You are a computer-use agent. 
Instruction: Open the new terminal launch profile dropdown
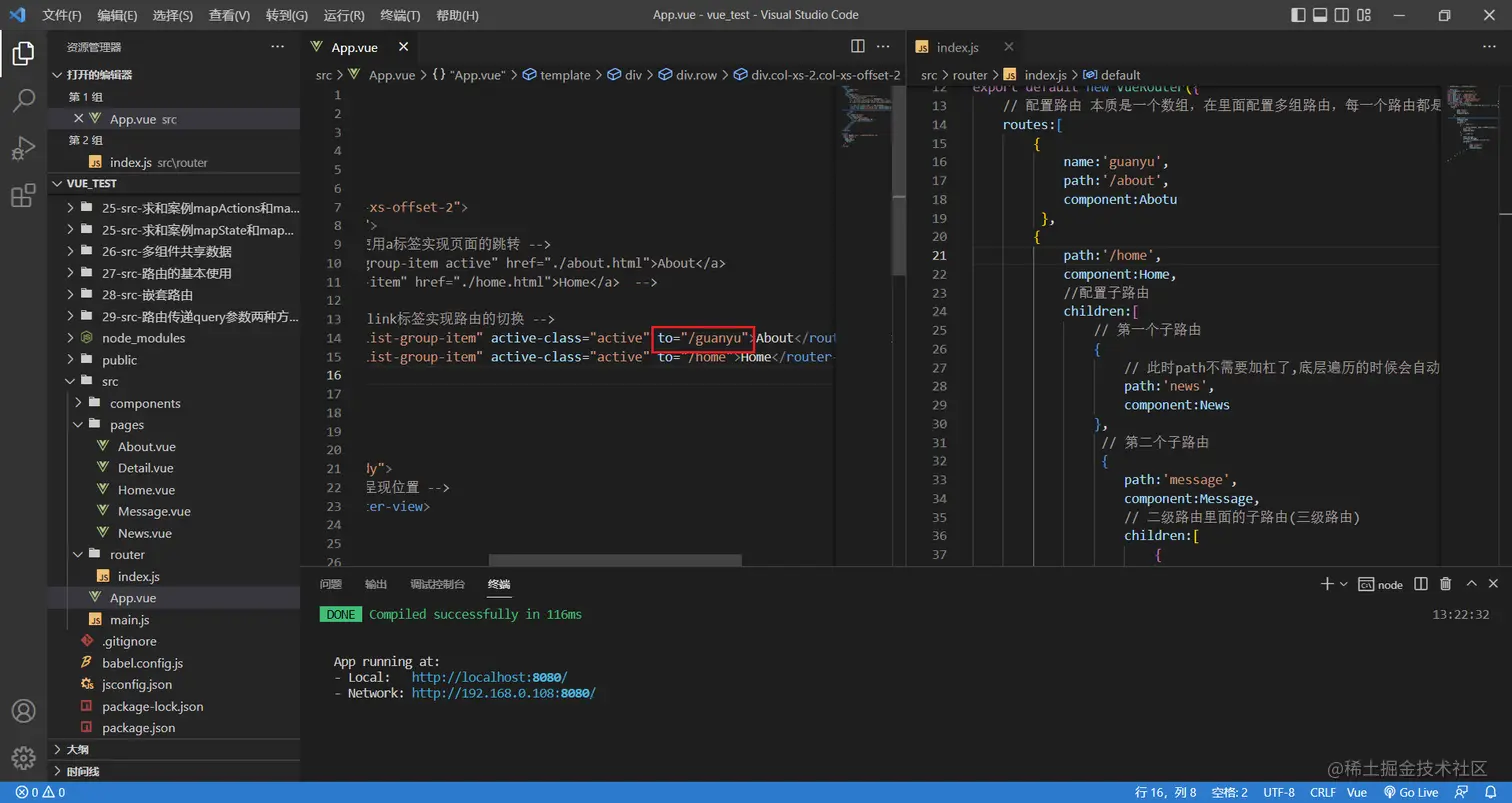1343,584
